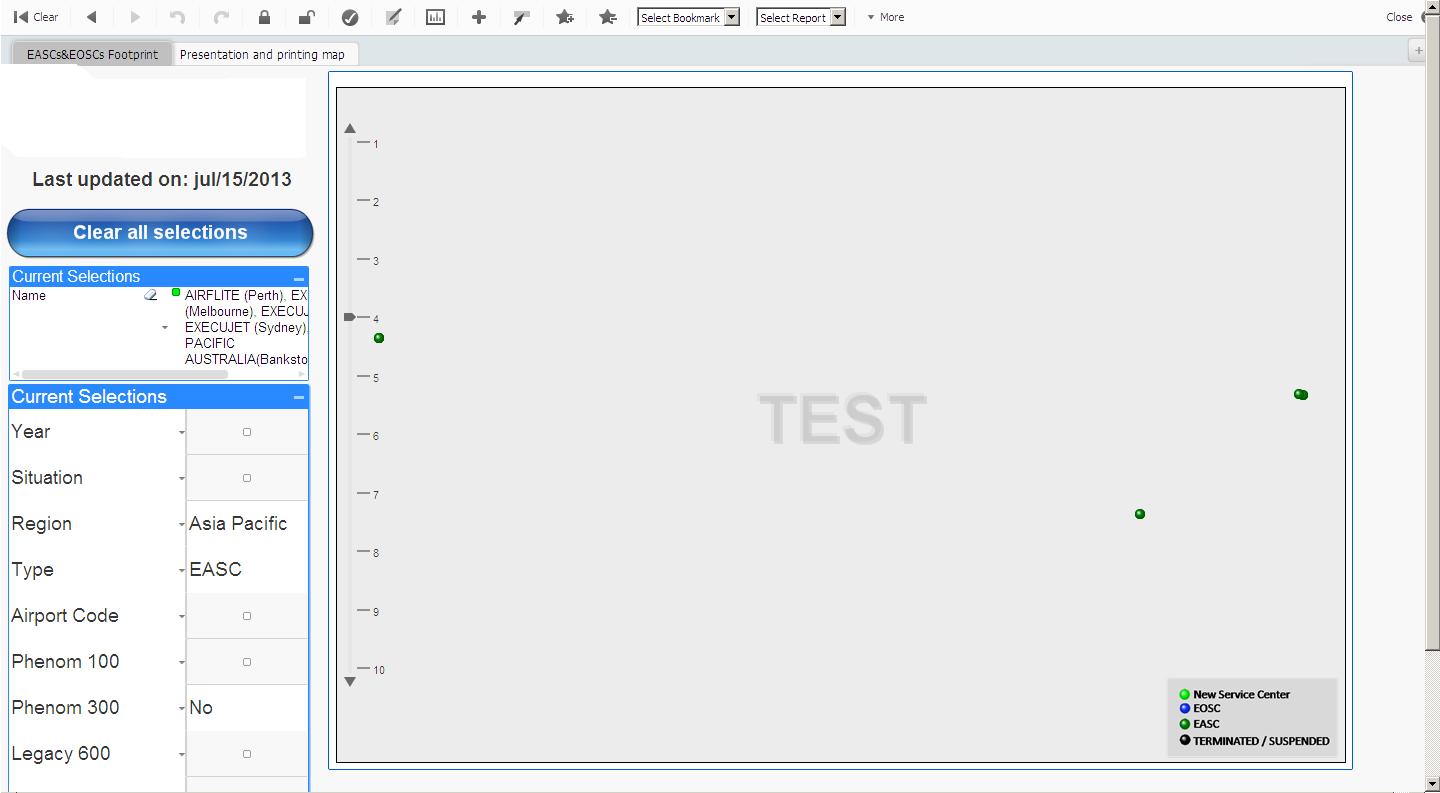Click the slanted tool icon before the stars
The height and width of the screenshot is (793, 1440).
pos(521,17)
